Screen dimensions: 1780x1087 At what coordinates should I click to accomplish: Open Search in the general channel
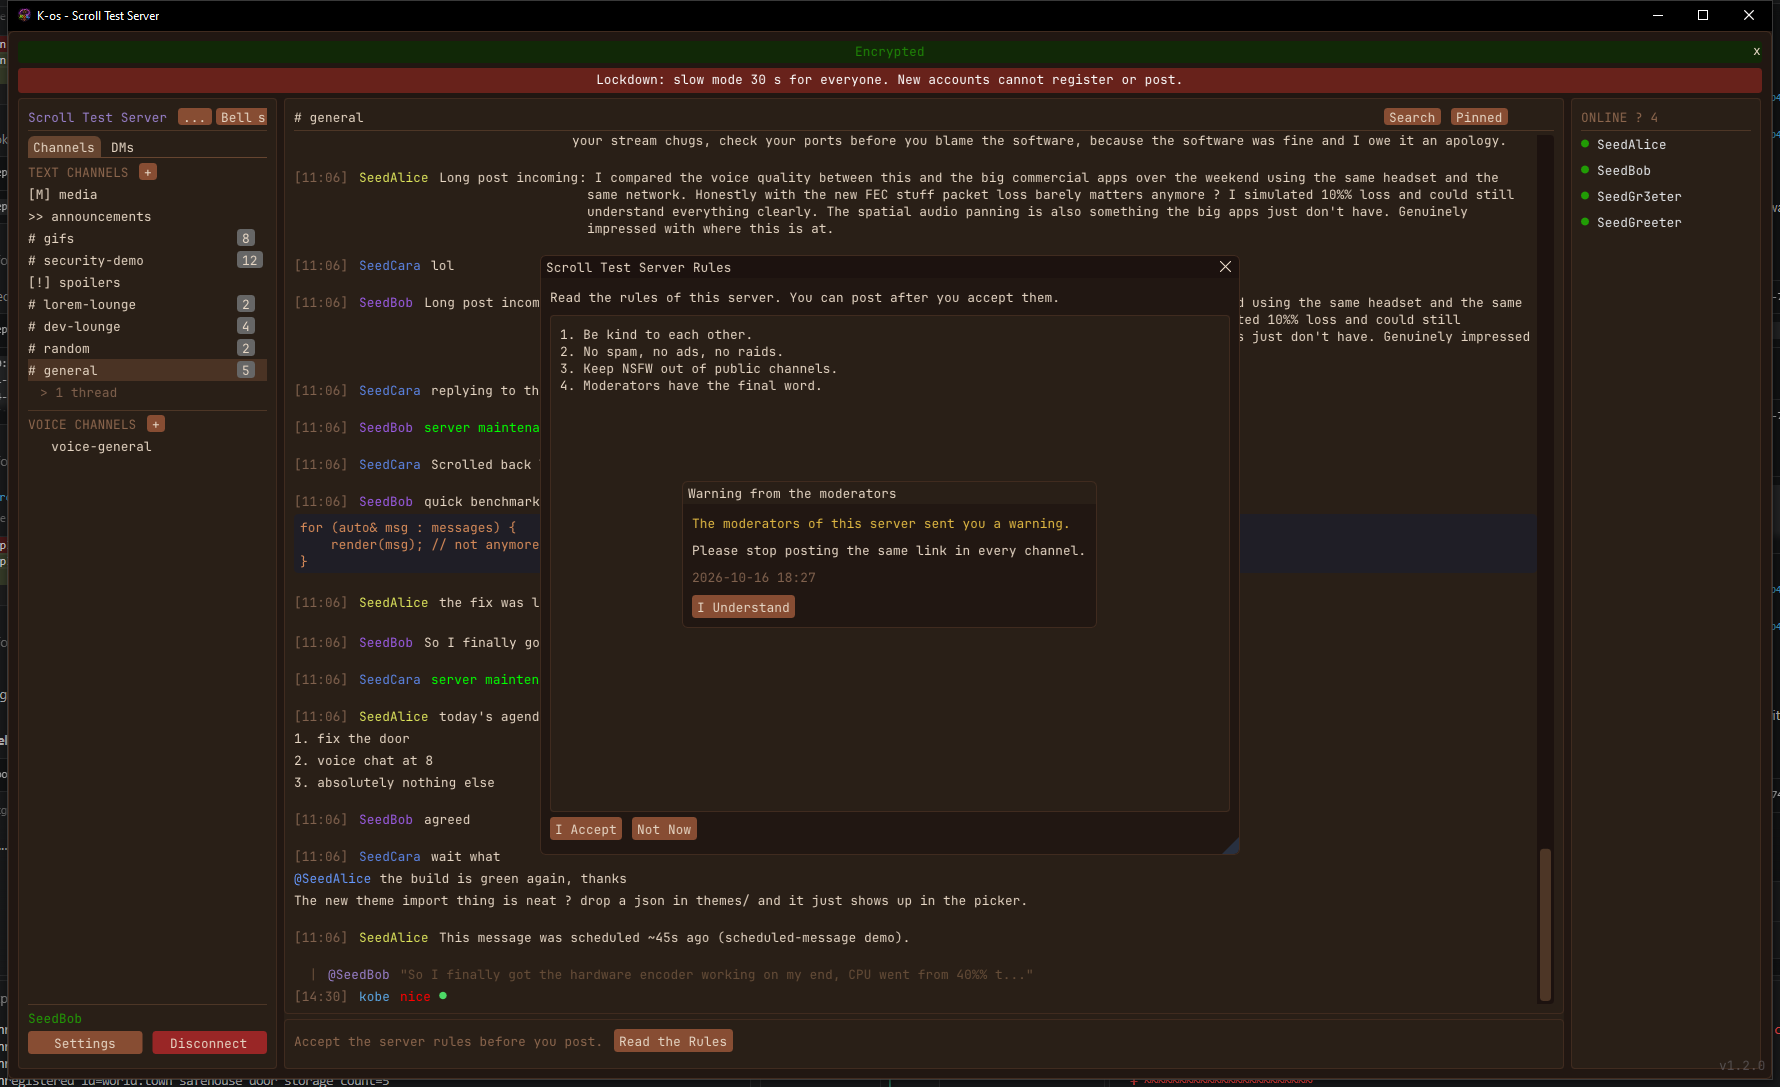tap(1412, 117)
